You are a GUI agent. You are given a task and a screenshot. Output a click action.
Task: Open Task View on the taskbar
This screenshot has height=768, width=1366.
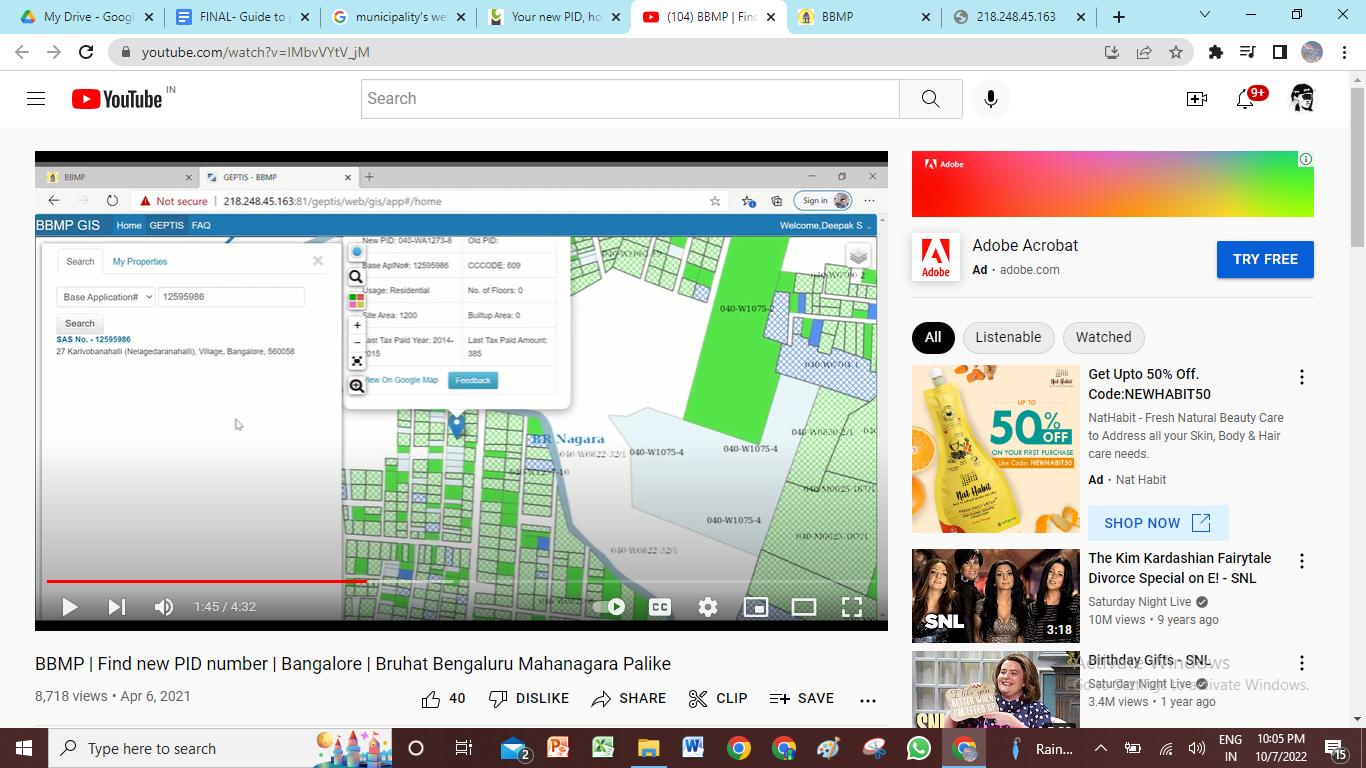click(463, 748)
